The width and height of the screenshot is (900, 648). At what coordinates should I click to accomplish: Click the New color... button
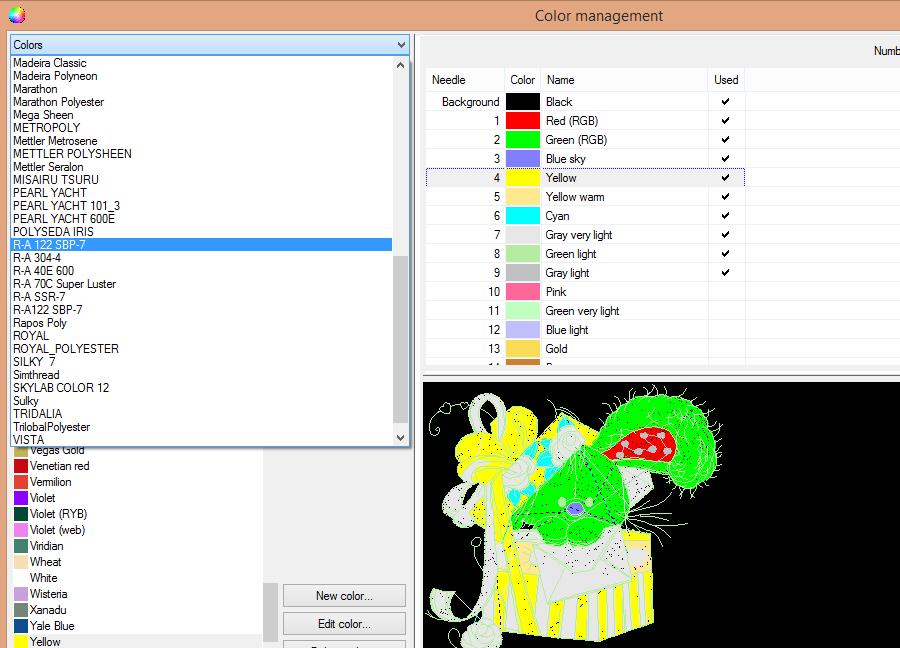(x=344, y=596)
